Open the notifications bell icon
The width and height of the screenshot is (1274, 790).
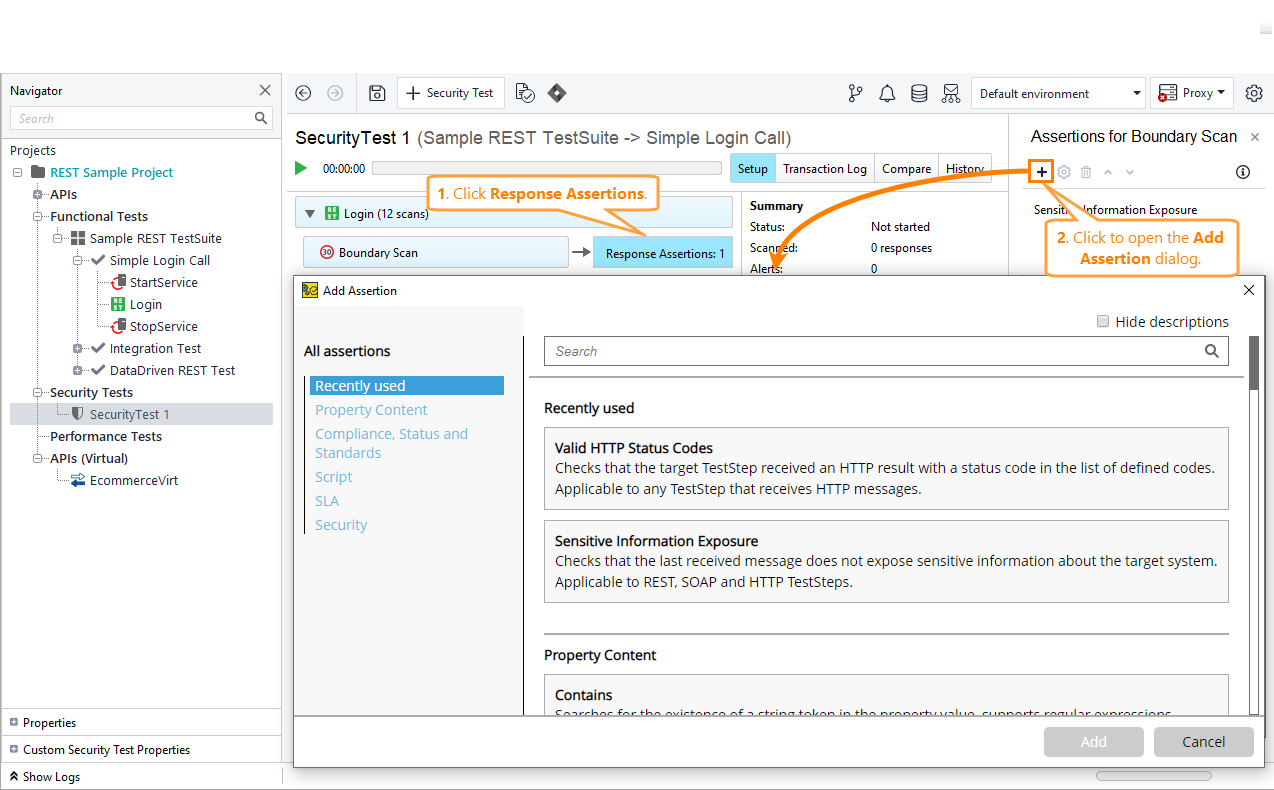click(887, 93)
